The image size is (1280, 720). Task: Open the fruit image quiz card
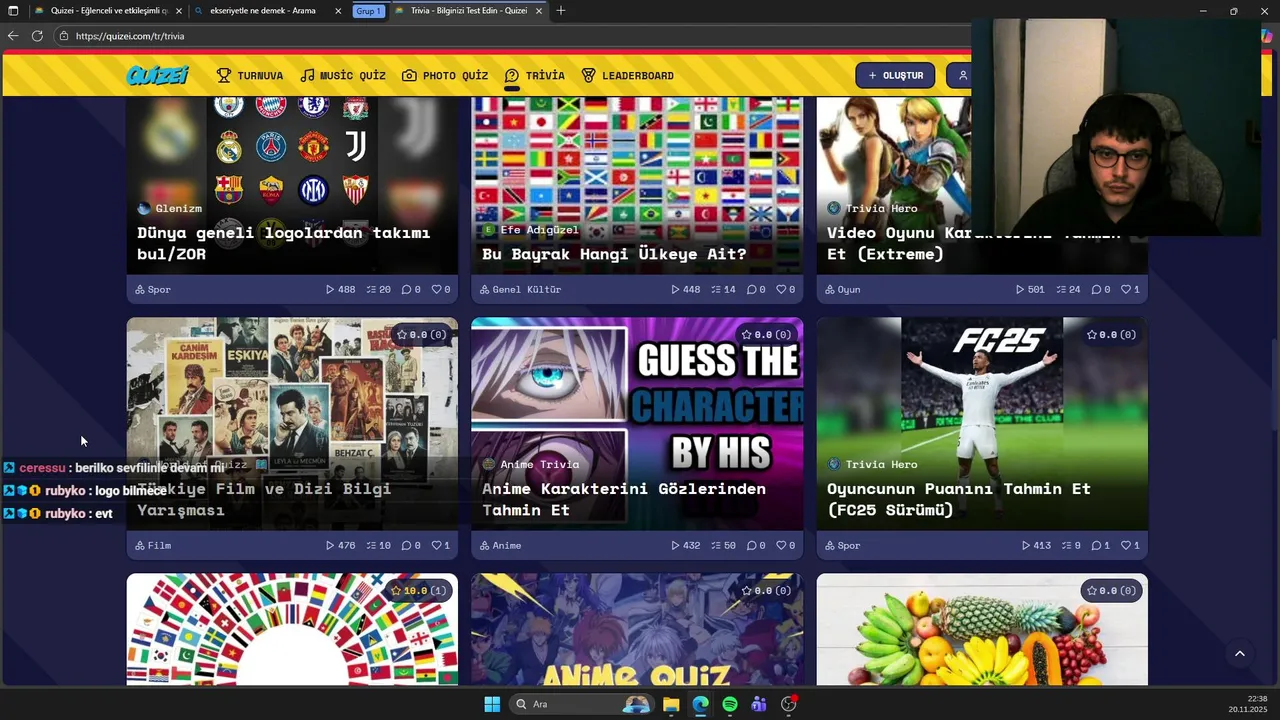point(982,630)
